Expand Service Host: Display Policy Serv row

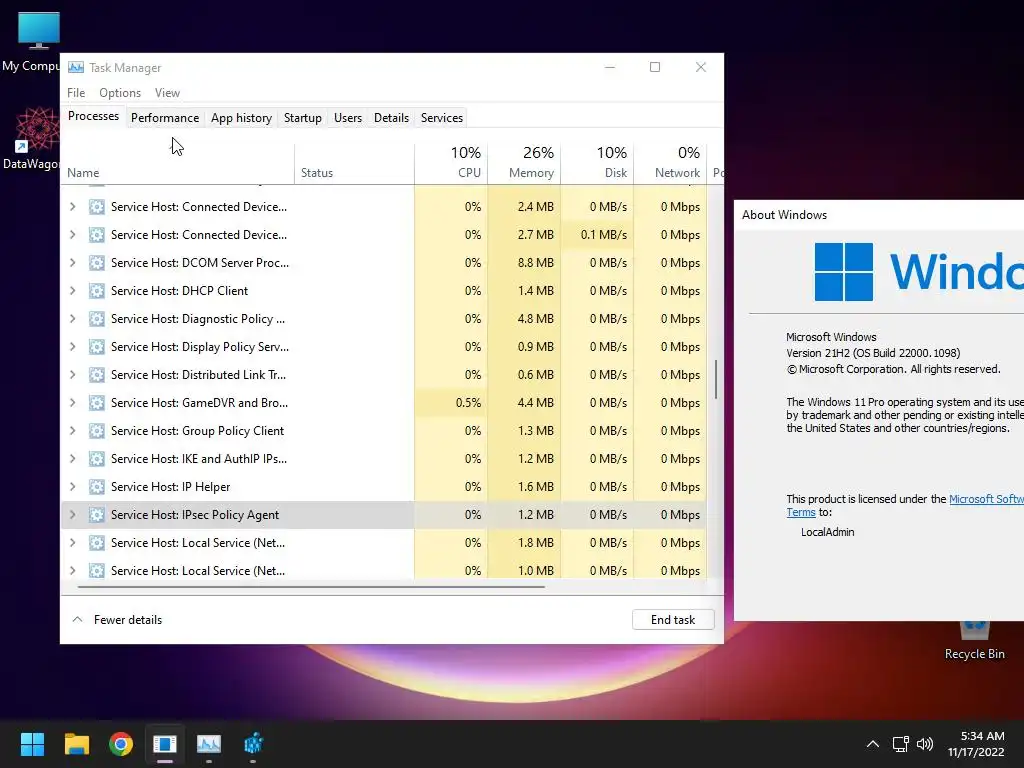[x=72, y=347]
